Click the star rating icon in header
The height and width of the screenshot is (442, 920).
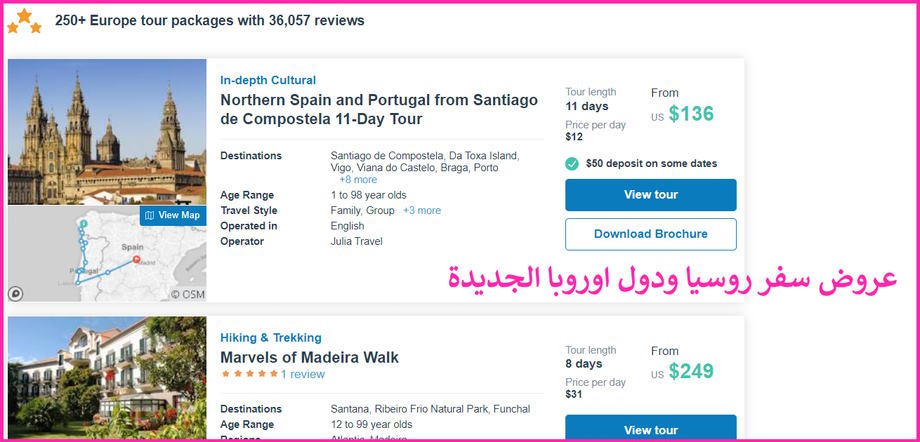coord(24,20)
